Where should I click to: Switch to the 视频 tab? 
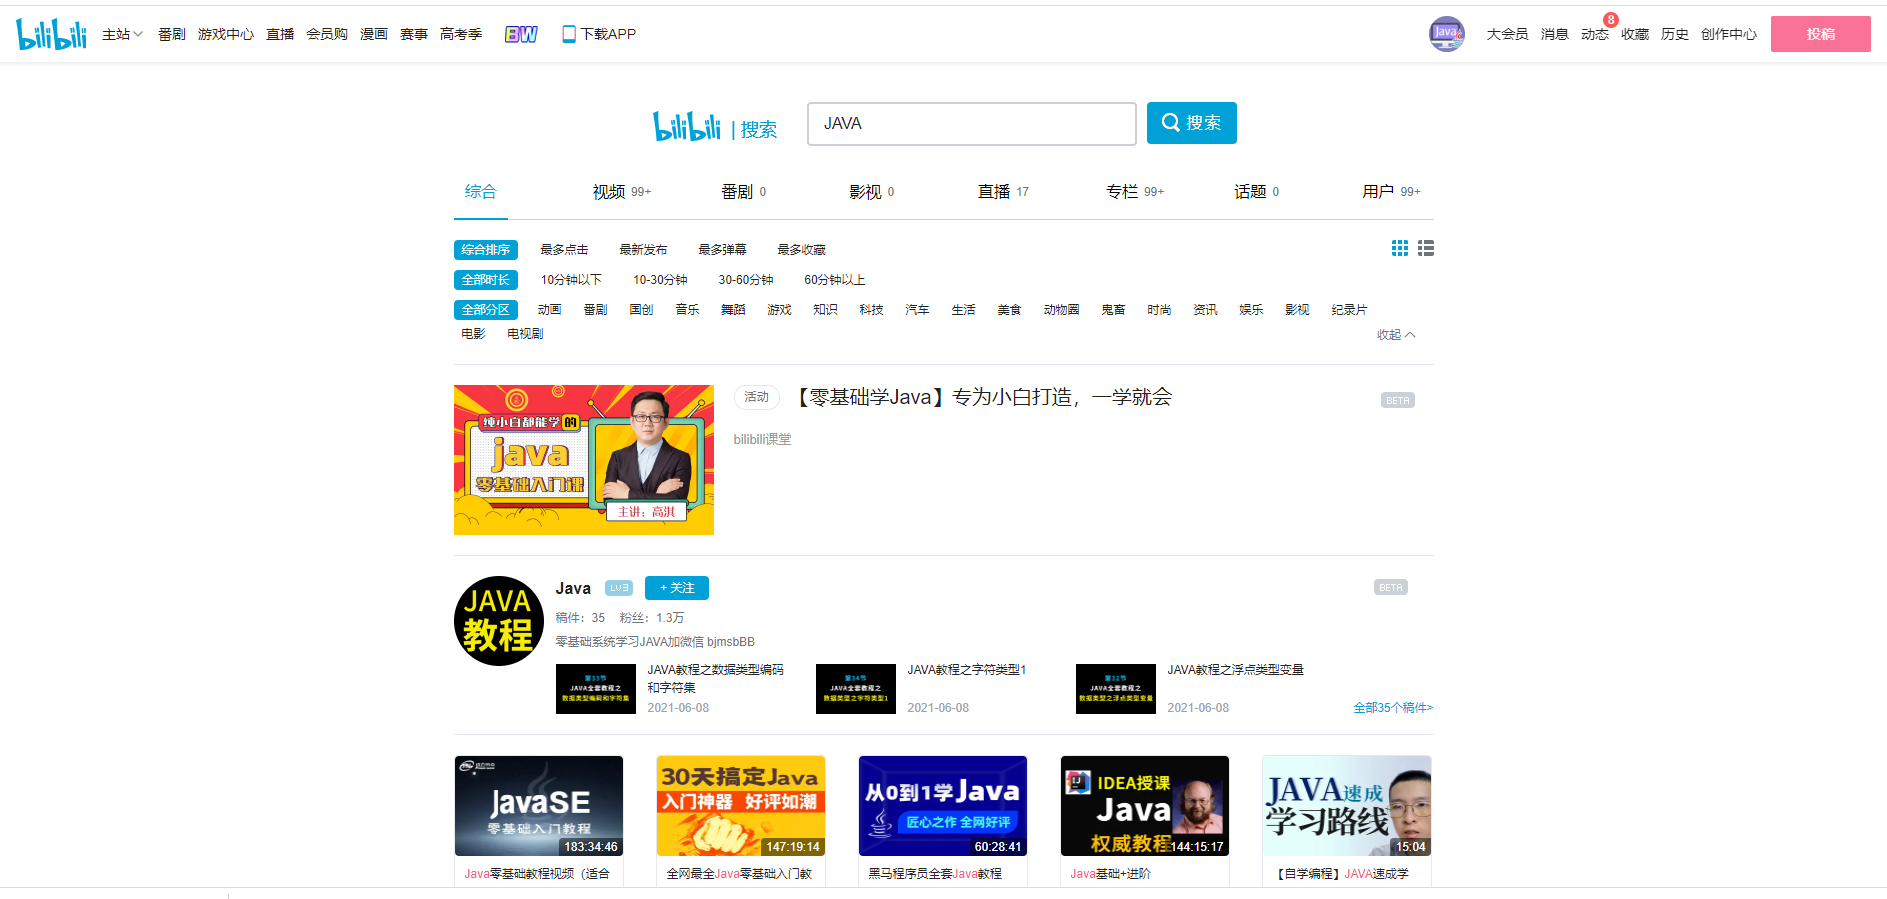621,192
